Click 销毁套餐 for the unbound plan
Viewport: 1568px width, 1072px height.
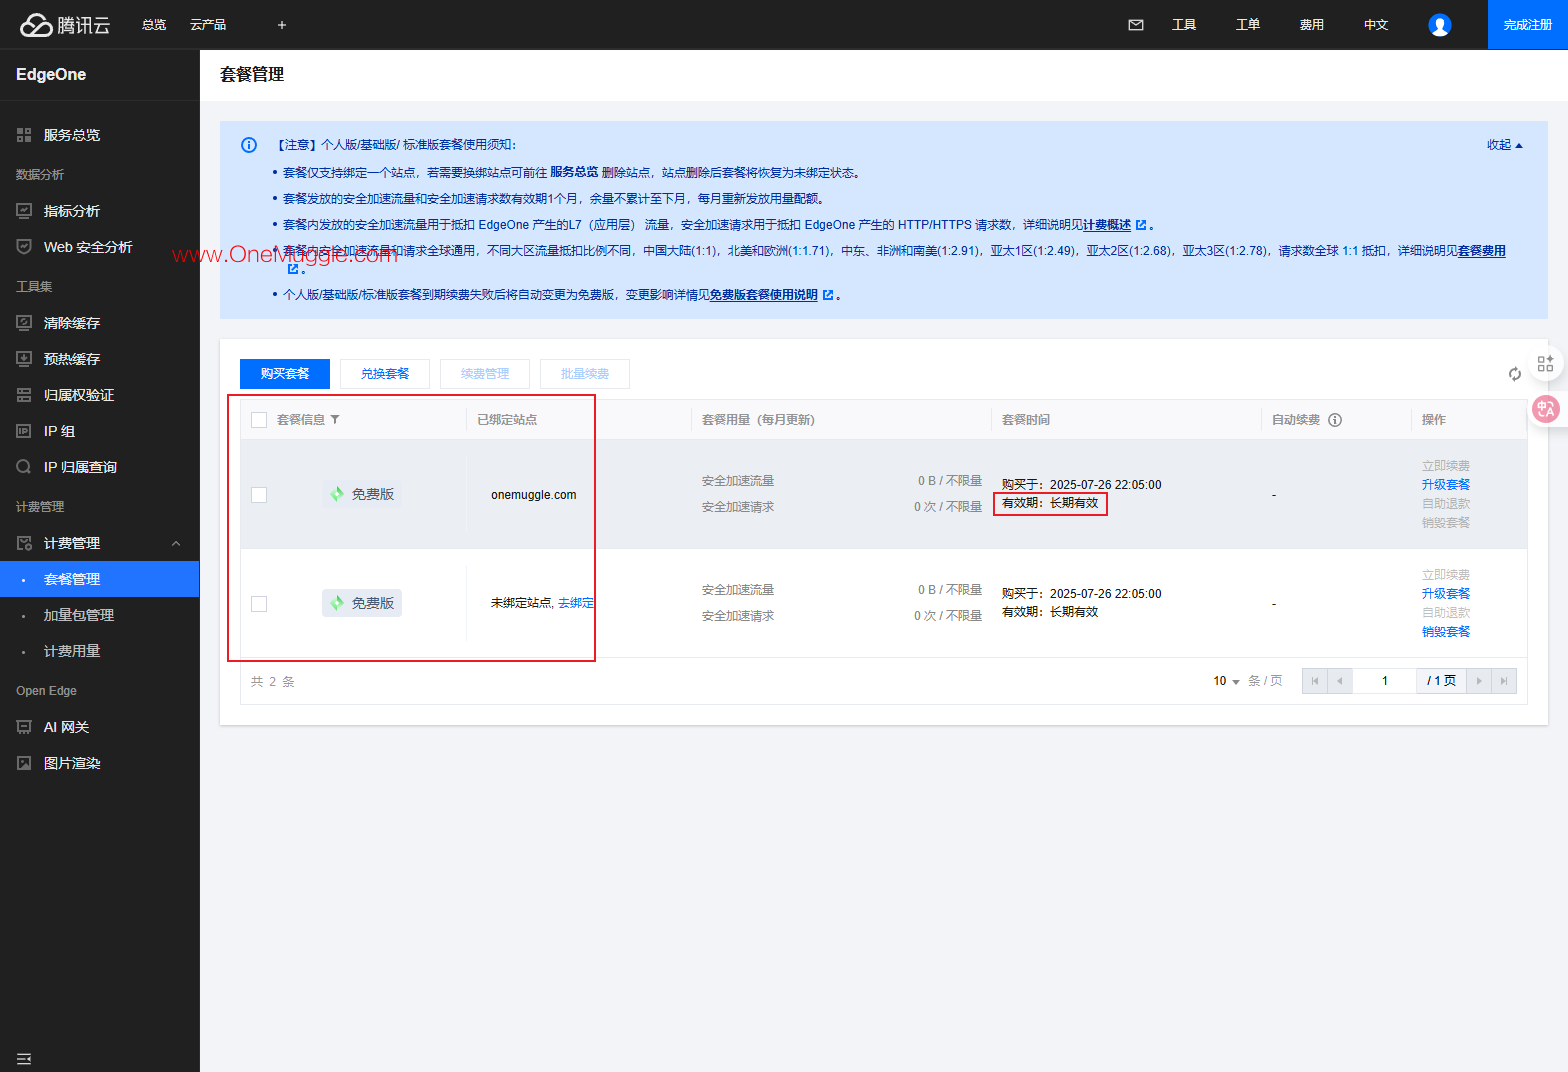[x=1446, y=632]
